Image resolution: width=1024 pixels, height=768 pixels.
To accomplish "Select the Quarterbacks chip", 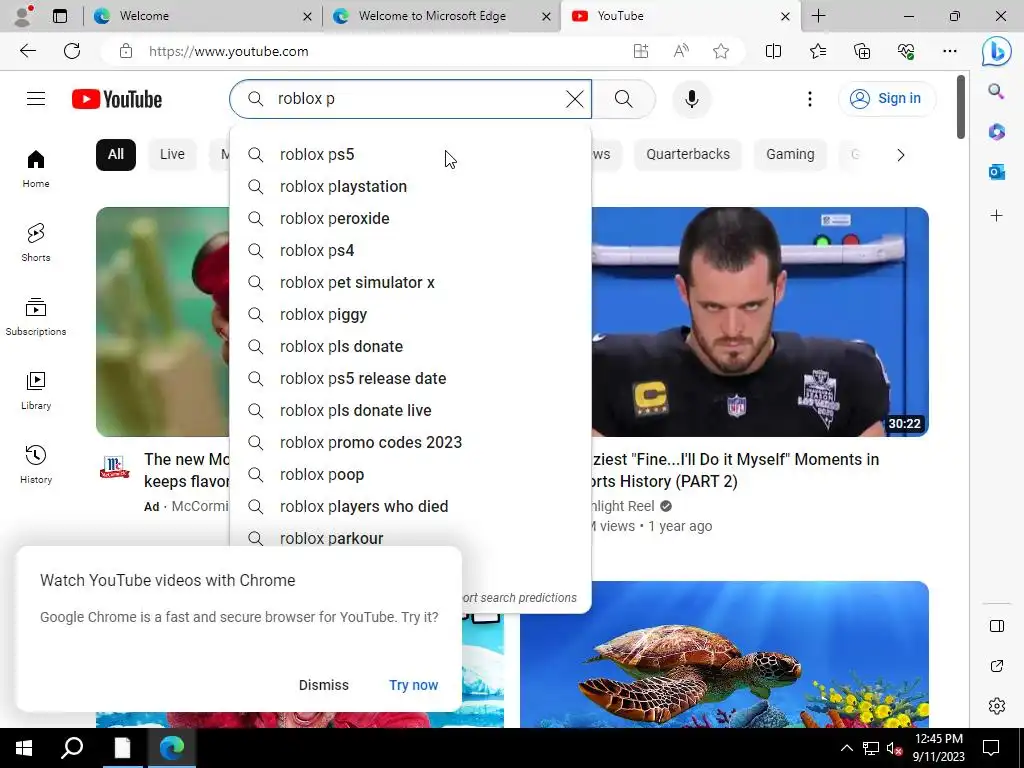I will [688, 155].
